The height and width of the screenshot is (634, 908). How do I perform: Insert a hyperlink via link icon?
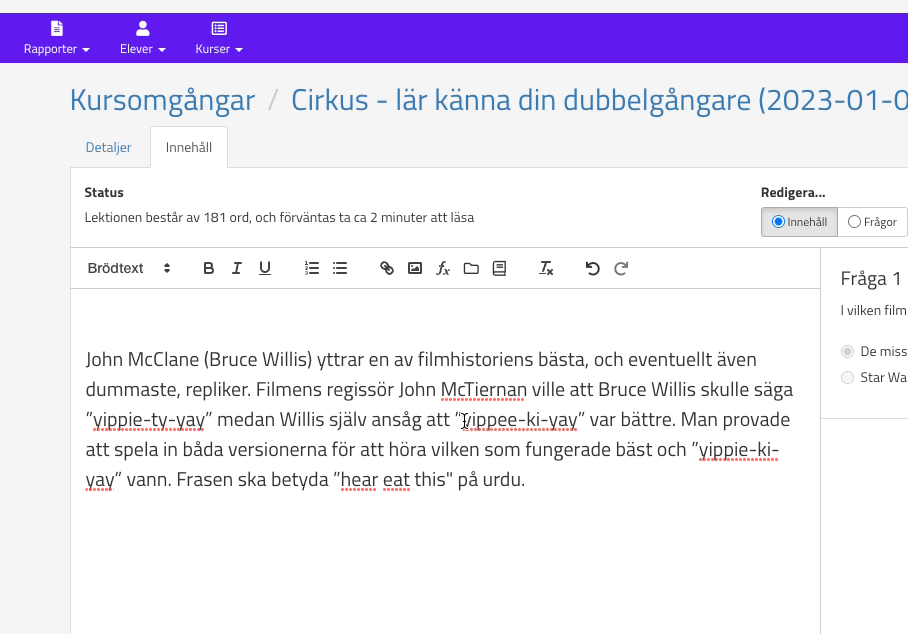387,268
